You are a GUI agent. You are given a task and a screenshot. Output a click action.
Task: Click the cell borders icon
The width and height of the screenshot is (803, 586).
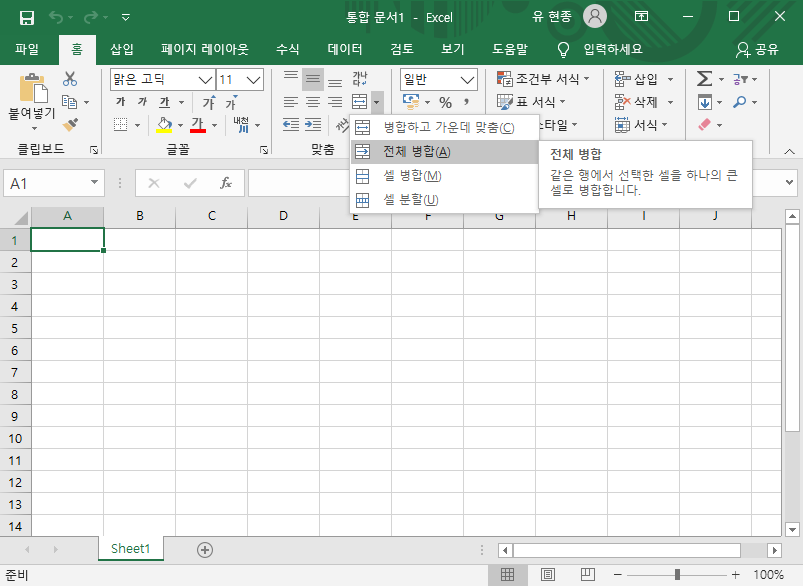121,124
